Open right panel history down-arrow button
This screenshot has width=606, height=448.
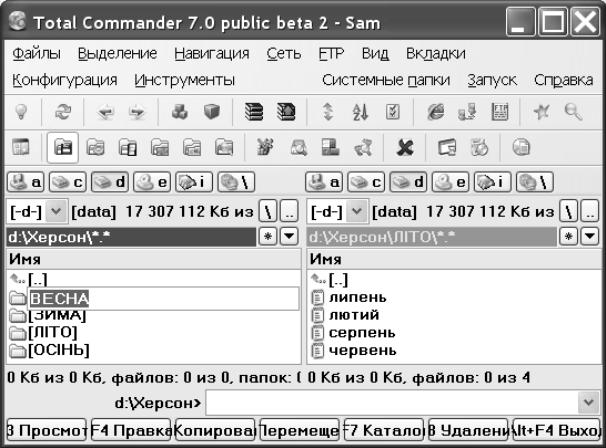pos(590,236)
